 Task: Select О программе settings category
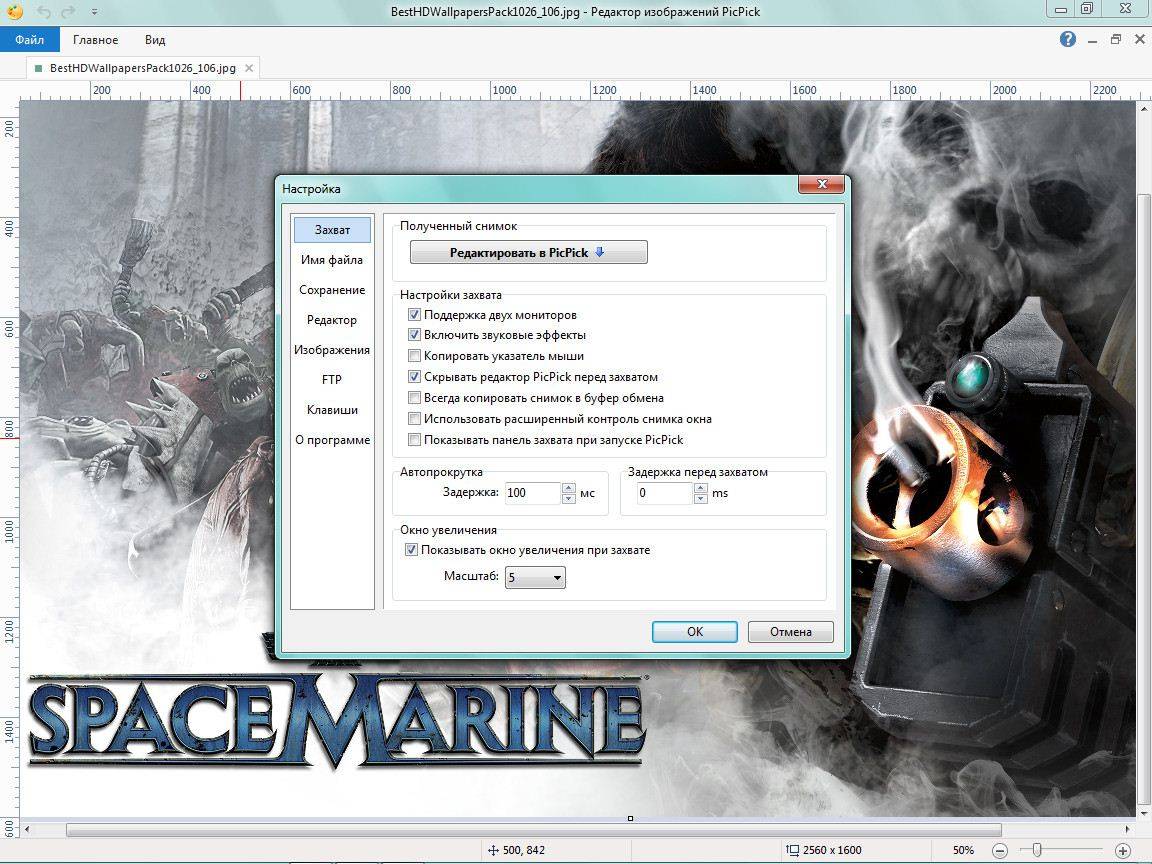[332, 440]
